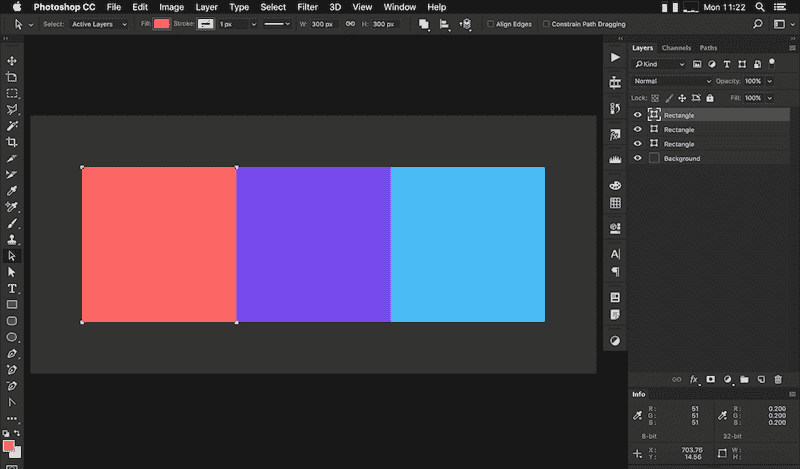Select the Convert Point tool
Screen dimensions: 800x469
[x=12, y=402]
